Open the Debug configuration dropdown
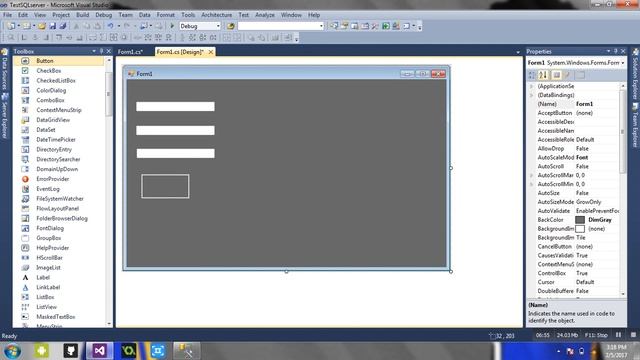This screenshot has height=360, width=640. tap(218, 26)
